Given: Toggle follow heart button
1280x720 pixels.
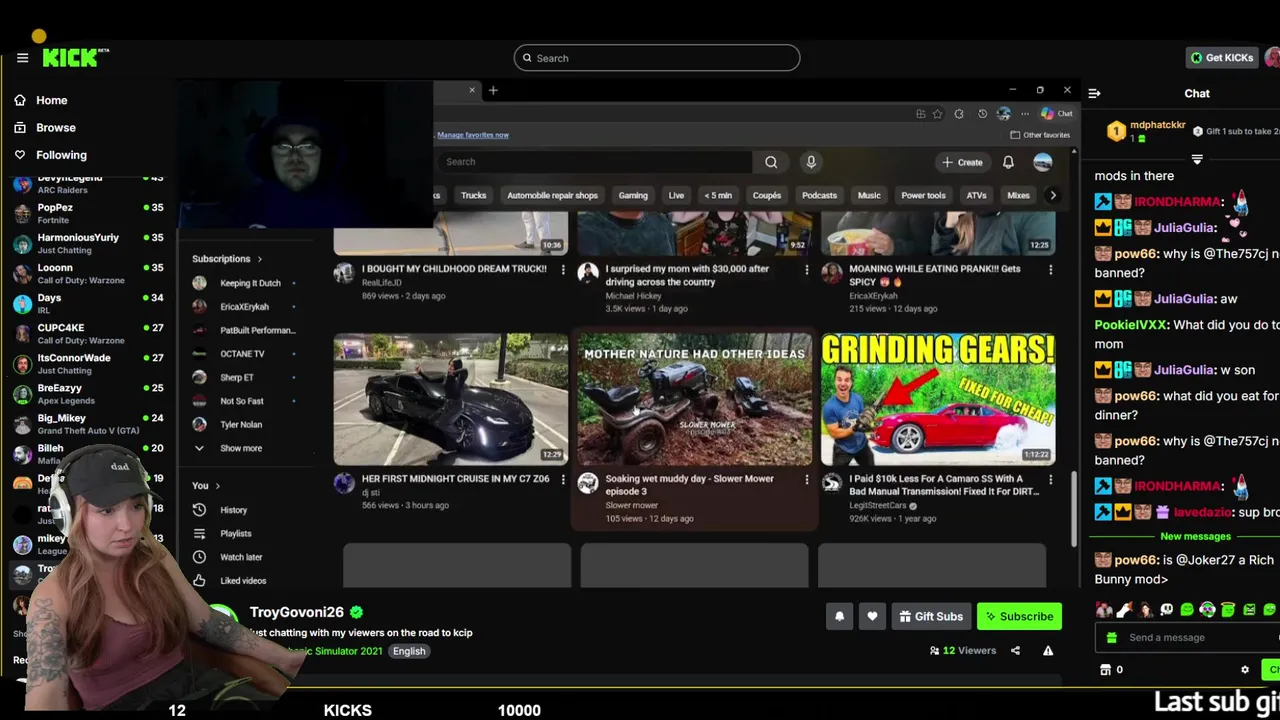Looking at the screenshot, I should [x=872, y=616].
